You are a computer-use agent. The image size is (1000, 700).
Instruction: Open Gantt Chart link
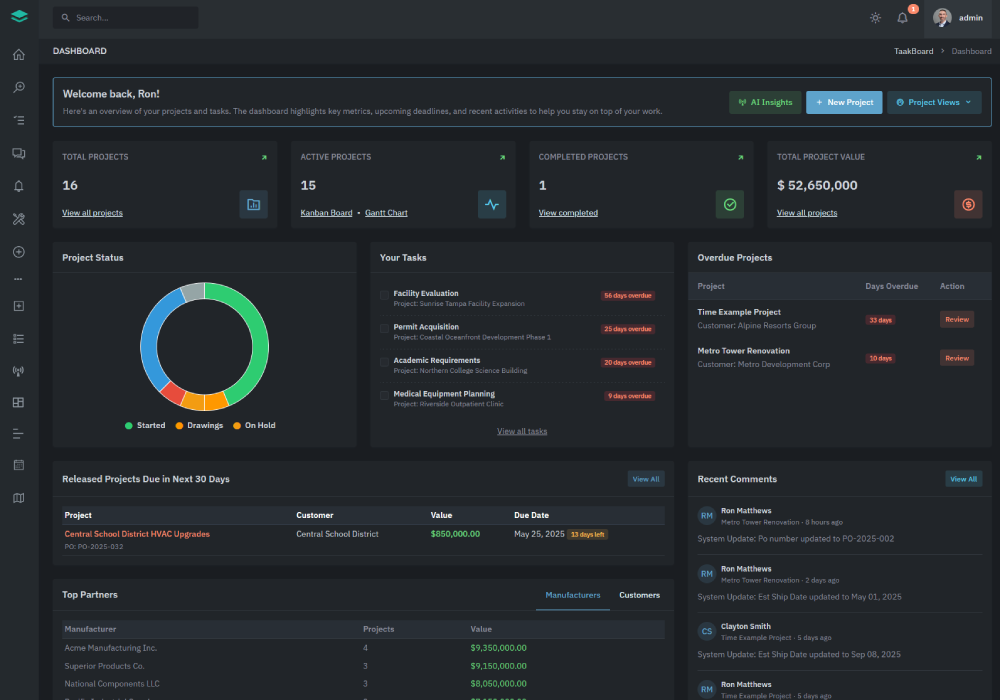click(x=386, y=213)
